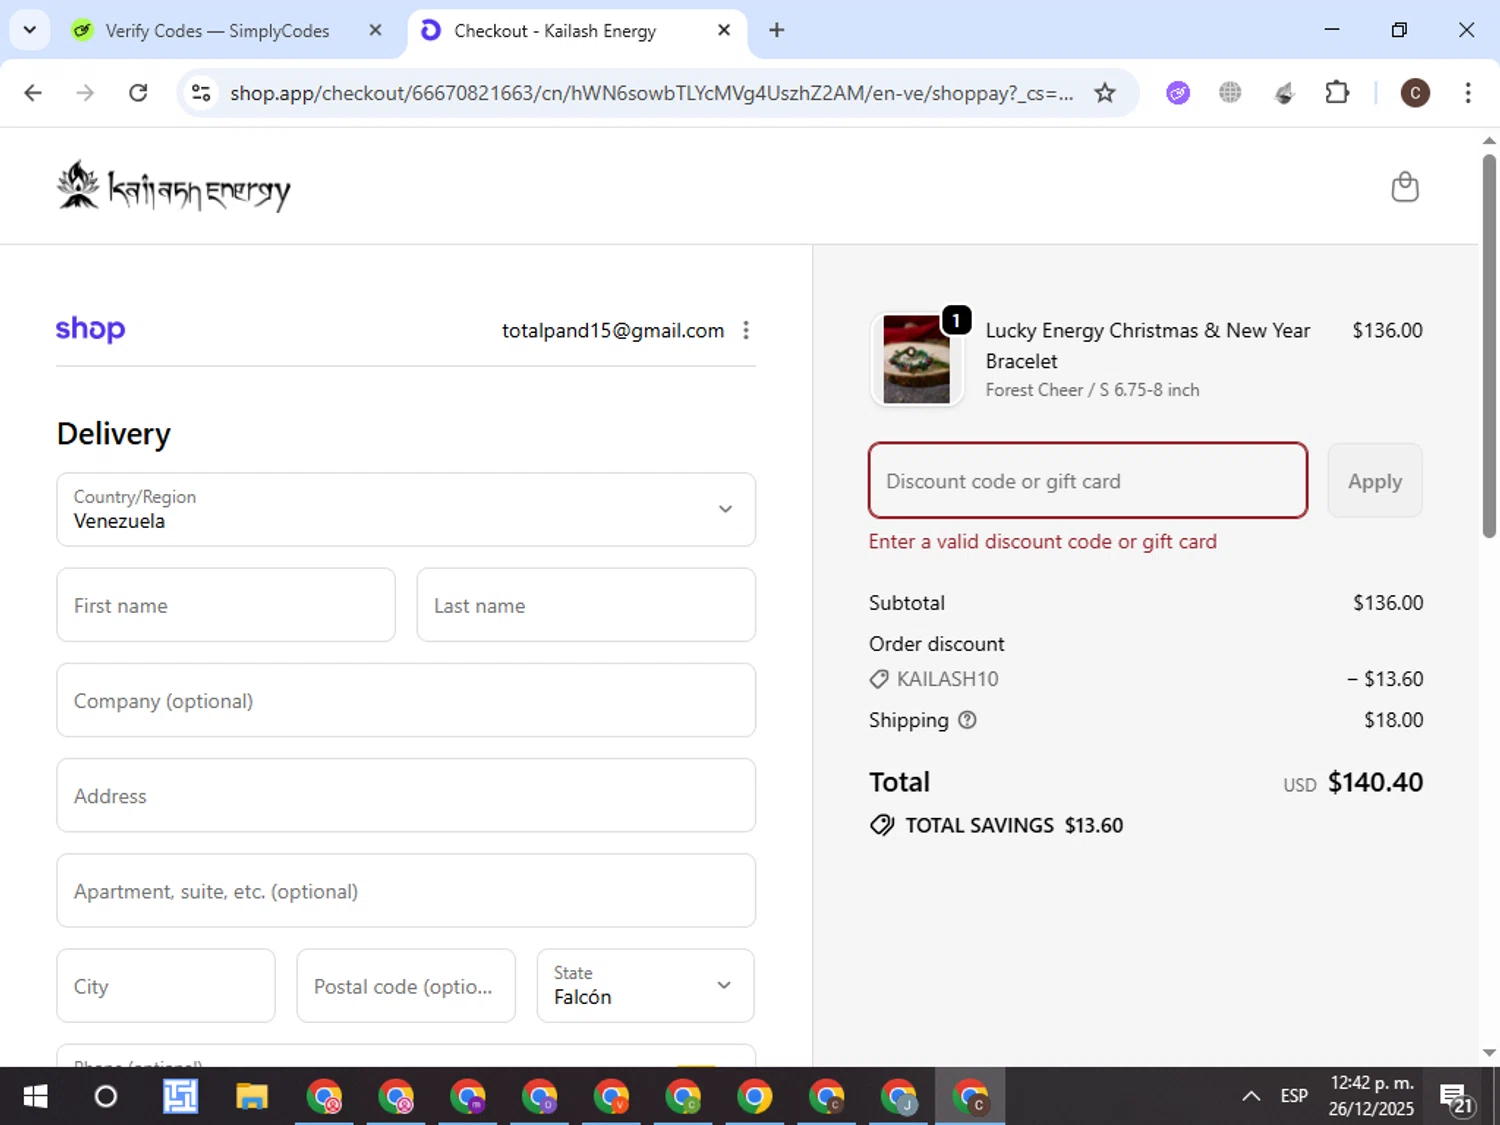
Task: Go back to previous page
Action: [33, 93]
